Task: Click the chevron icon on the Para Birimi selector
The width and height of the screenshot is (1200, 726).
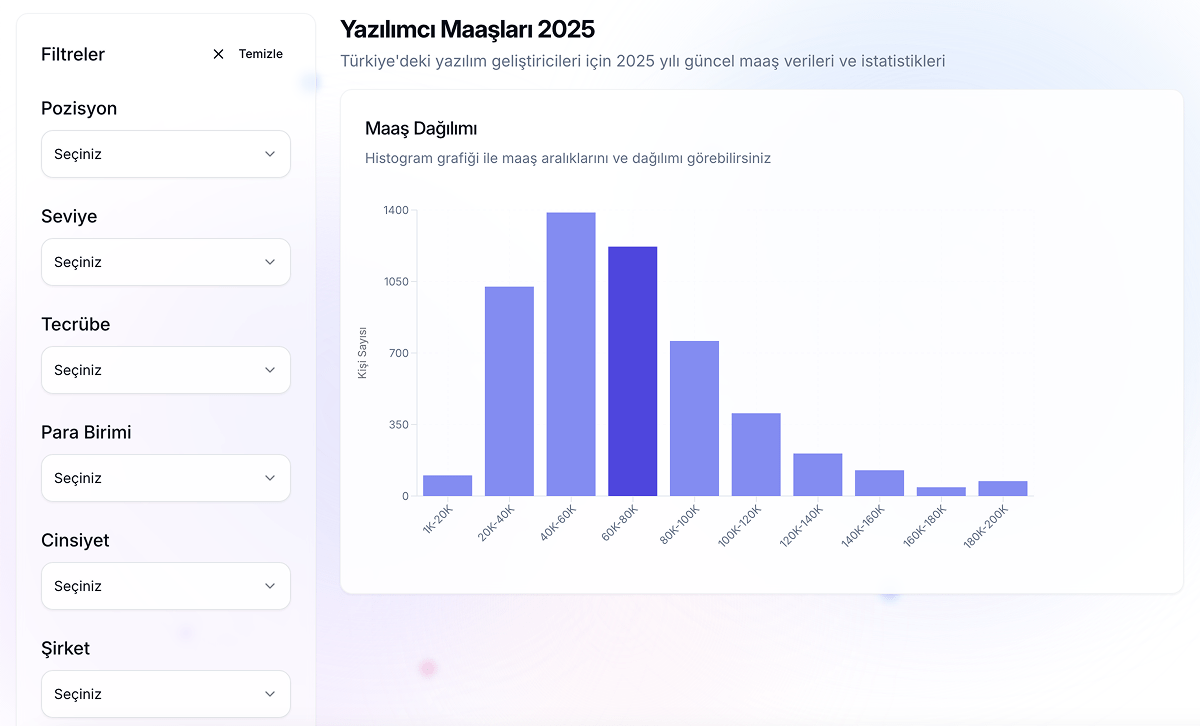Action: (x=270, y=478)
